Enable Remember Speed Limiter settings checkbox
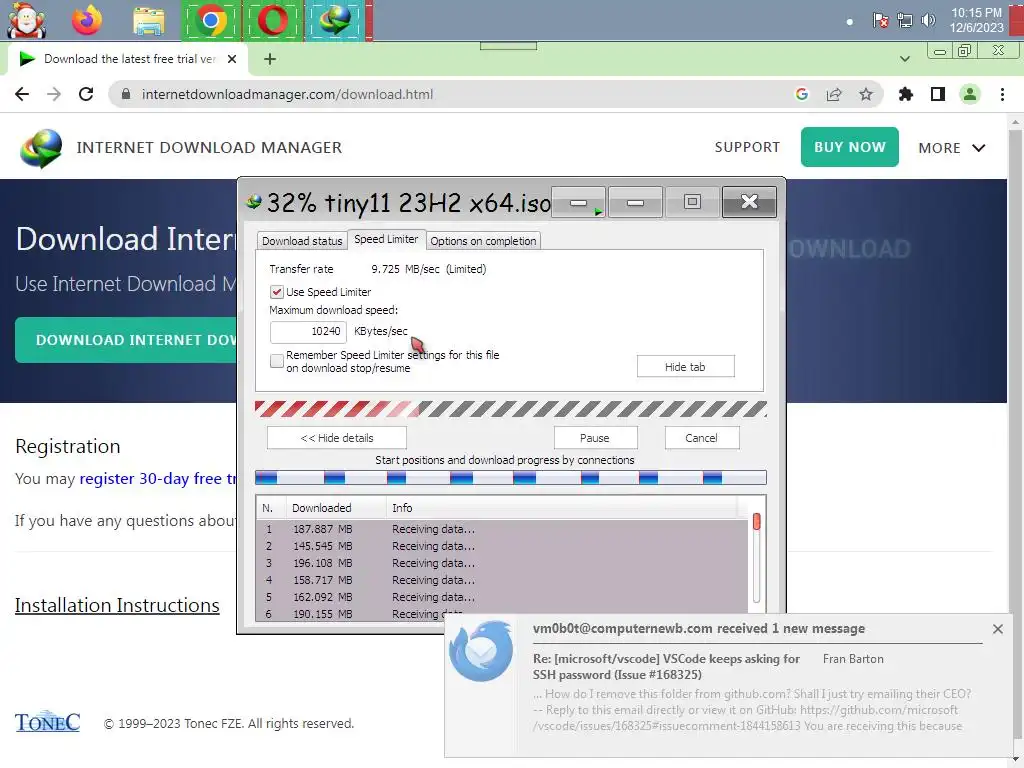1024x768 pixels. 277,360
